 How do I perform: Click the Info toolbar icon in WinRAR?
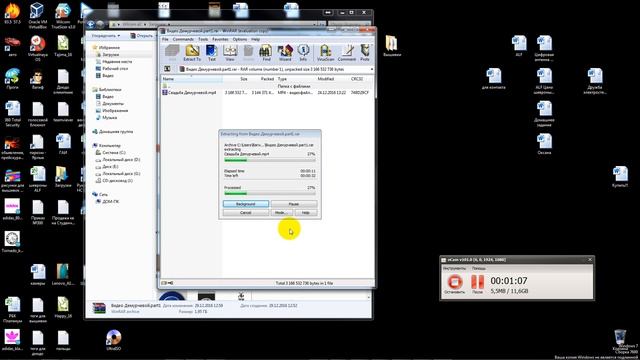[303, 53]
